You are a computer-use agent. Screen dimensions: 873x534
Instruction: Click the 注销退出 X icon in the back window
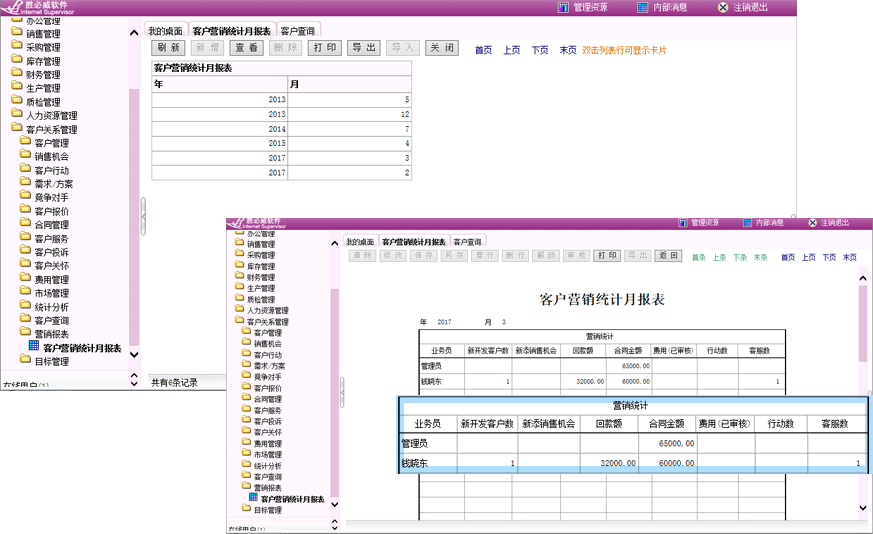723,7
